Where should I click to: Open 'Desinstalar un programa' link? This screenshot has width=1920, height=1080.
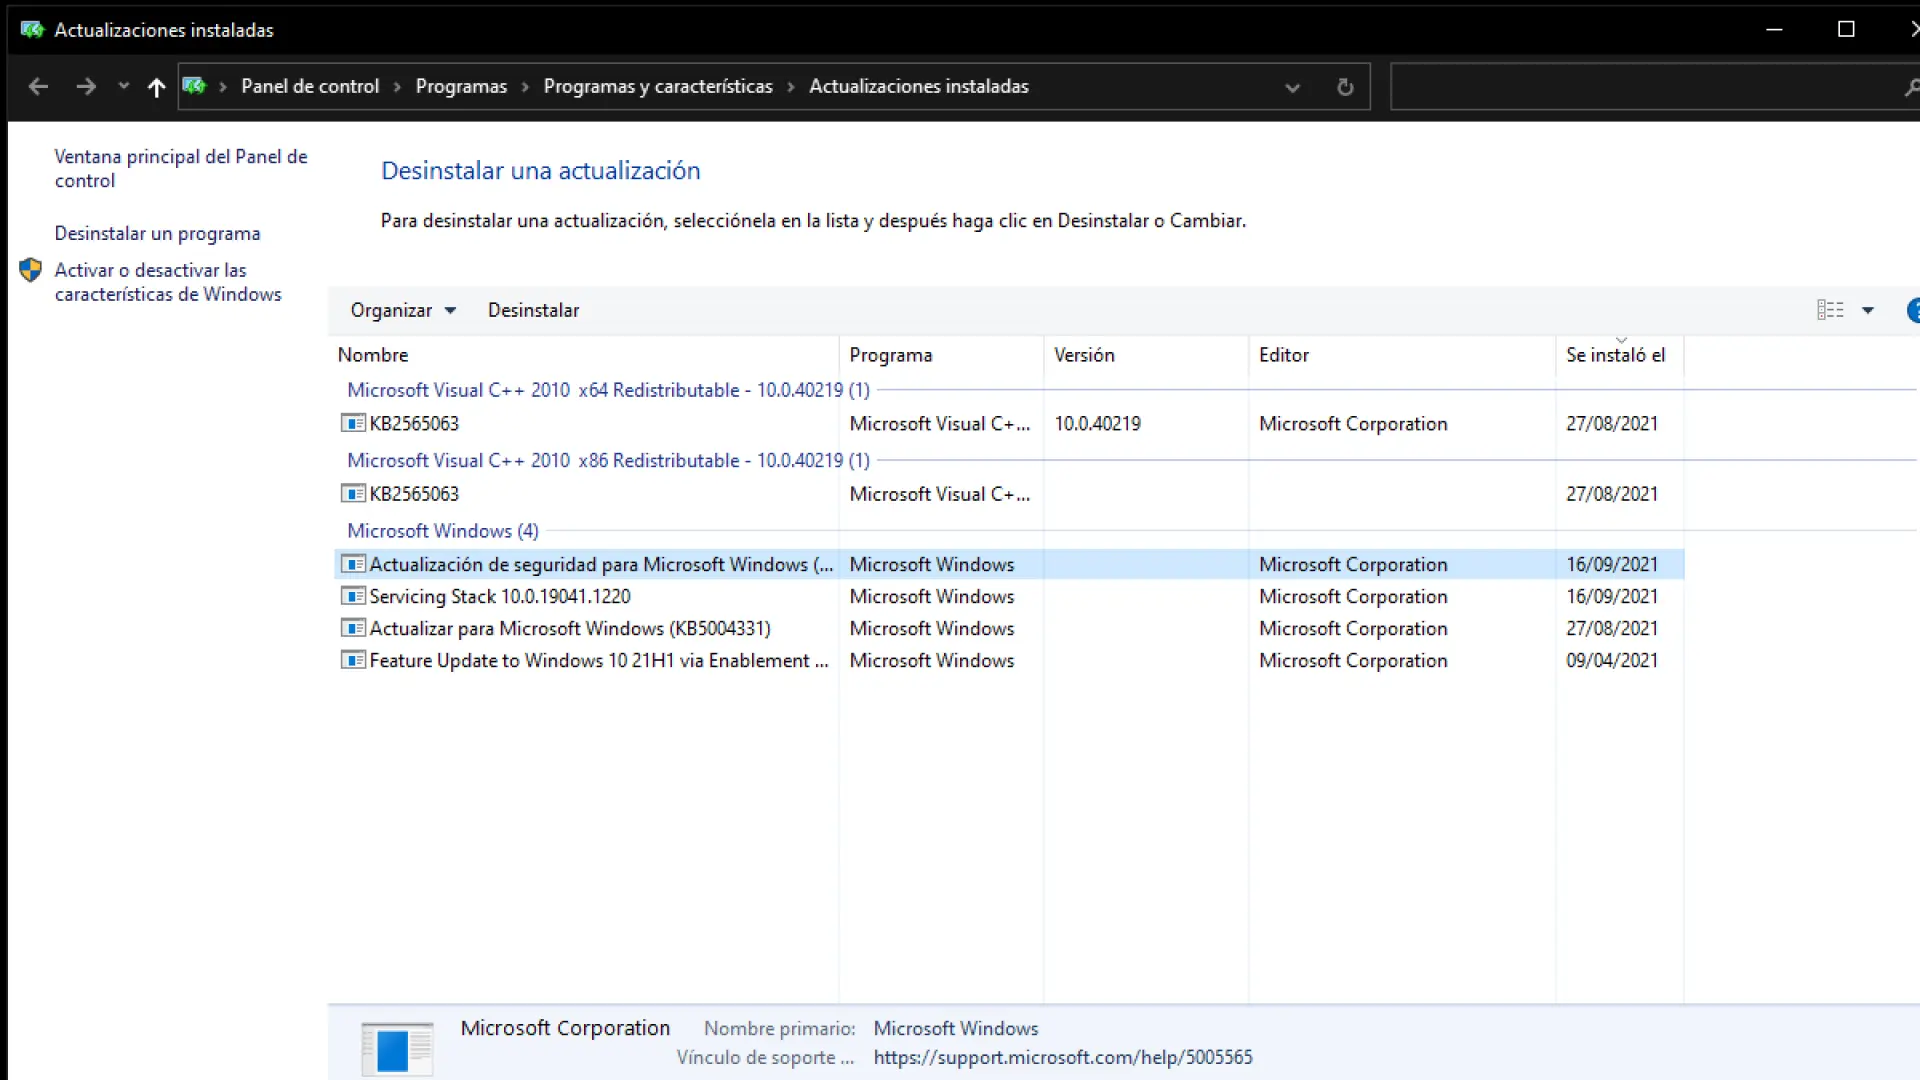tap(157, 233)
